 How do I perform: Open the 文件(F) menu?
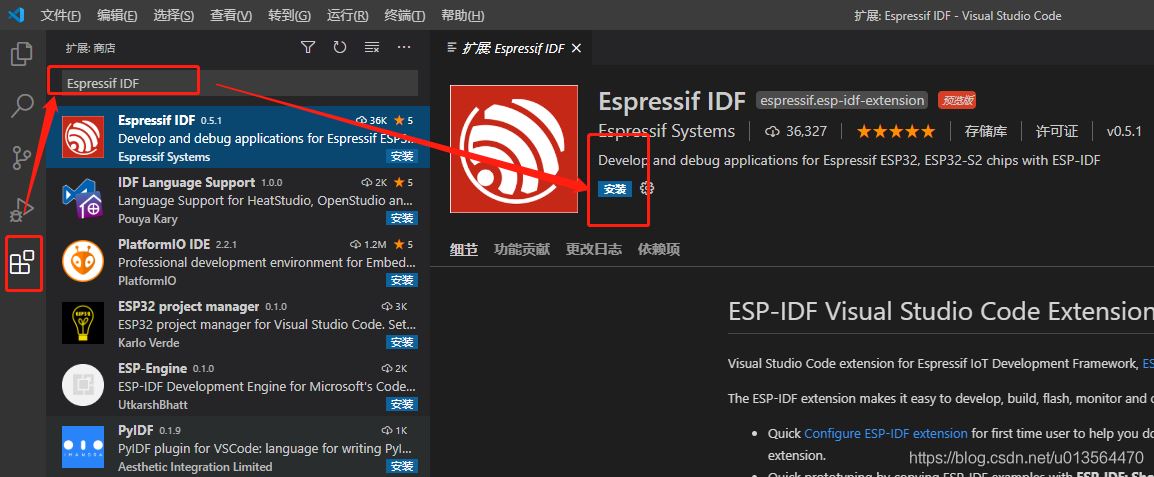tap(60, 15)
